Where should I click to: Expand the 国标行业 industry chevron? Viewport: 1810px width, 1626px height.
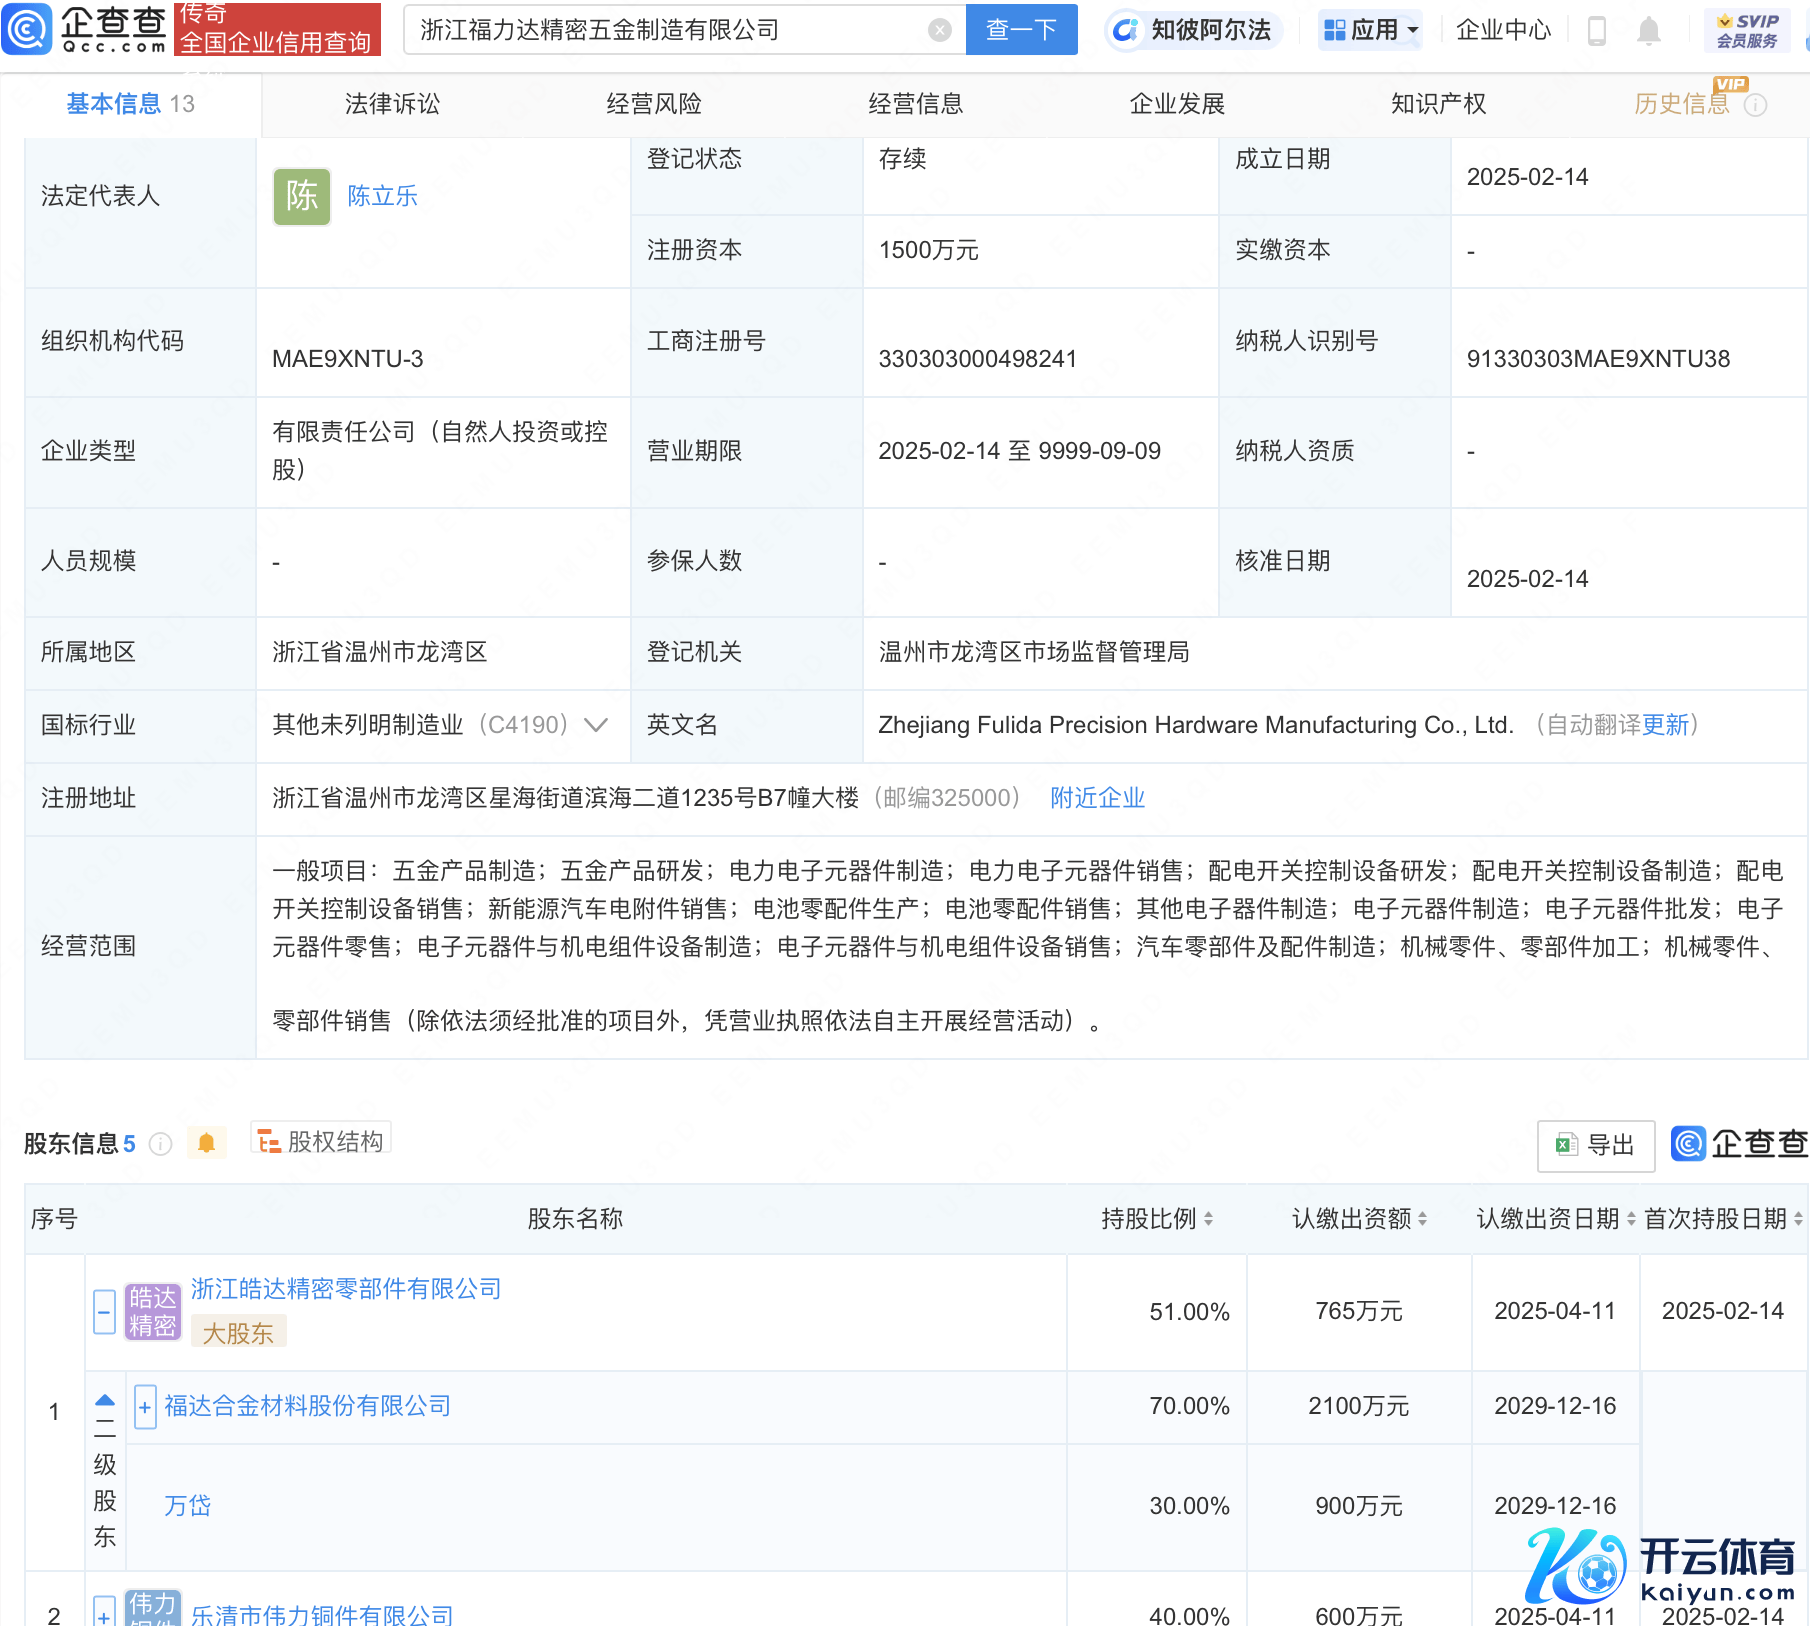pos(596,725)
